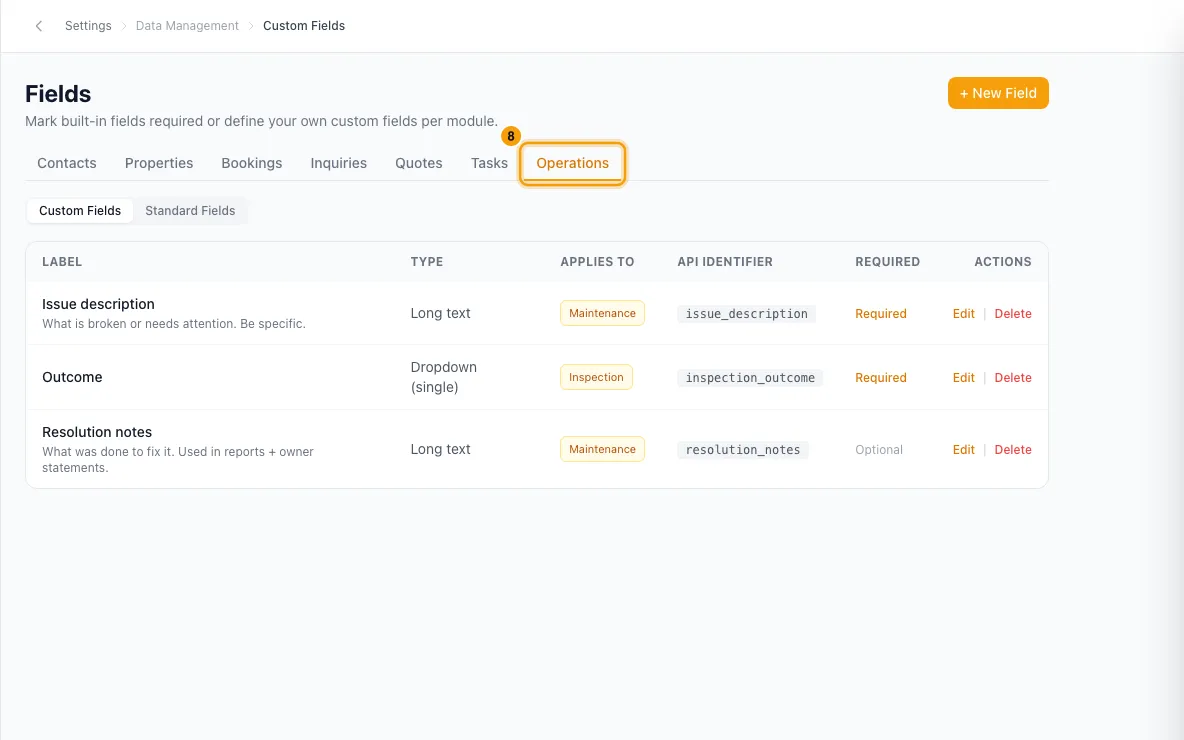Image resolution: width=1184 pixels, height=740 pixels.
Task: Click the API IDENTIFIER column header
Action: [724, 262]
